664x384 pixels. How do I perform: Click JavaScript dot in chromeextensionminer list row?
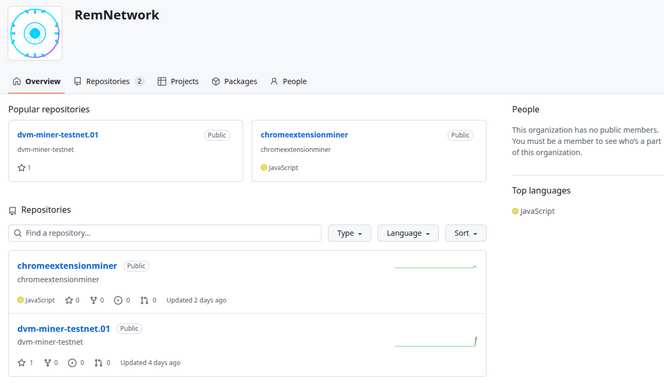point(20,300)
